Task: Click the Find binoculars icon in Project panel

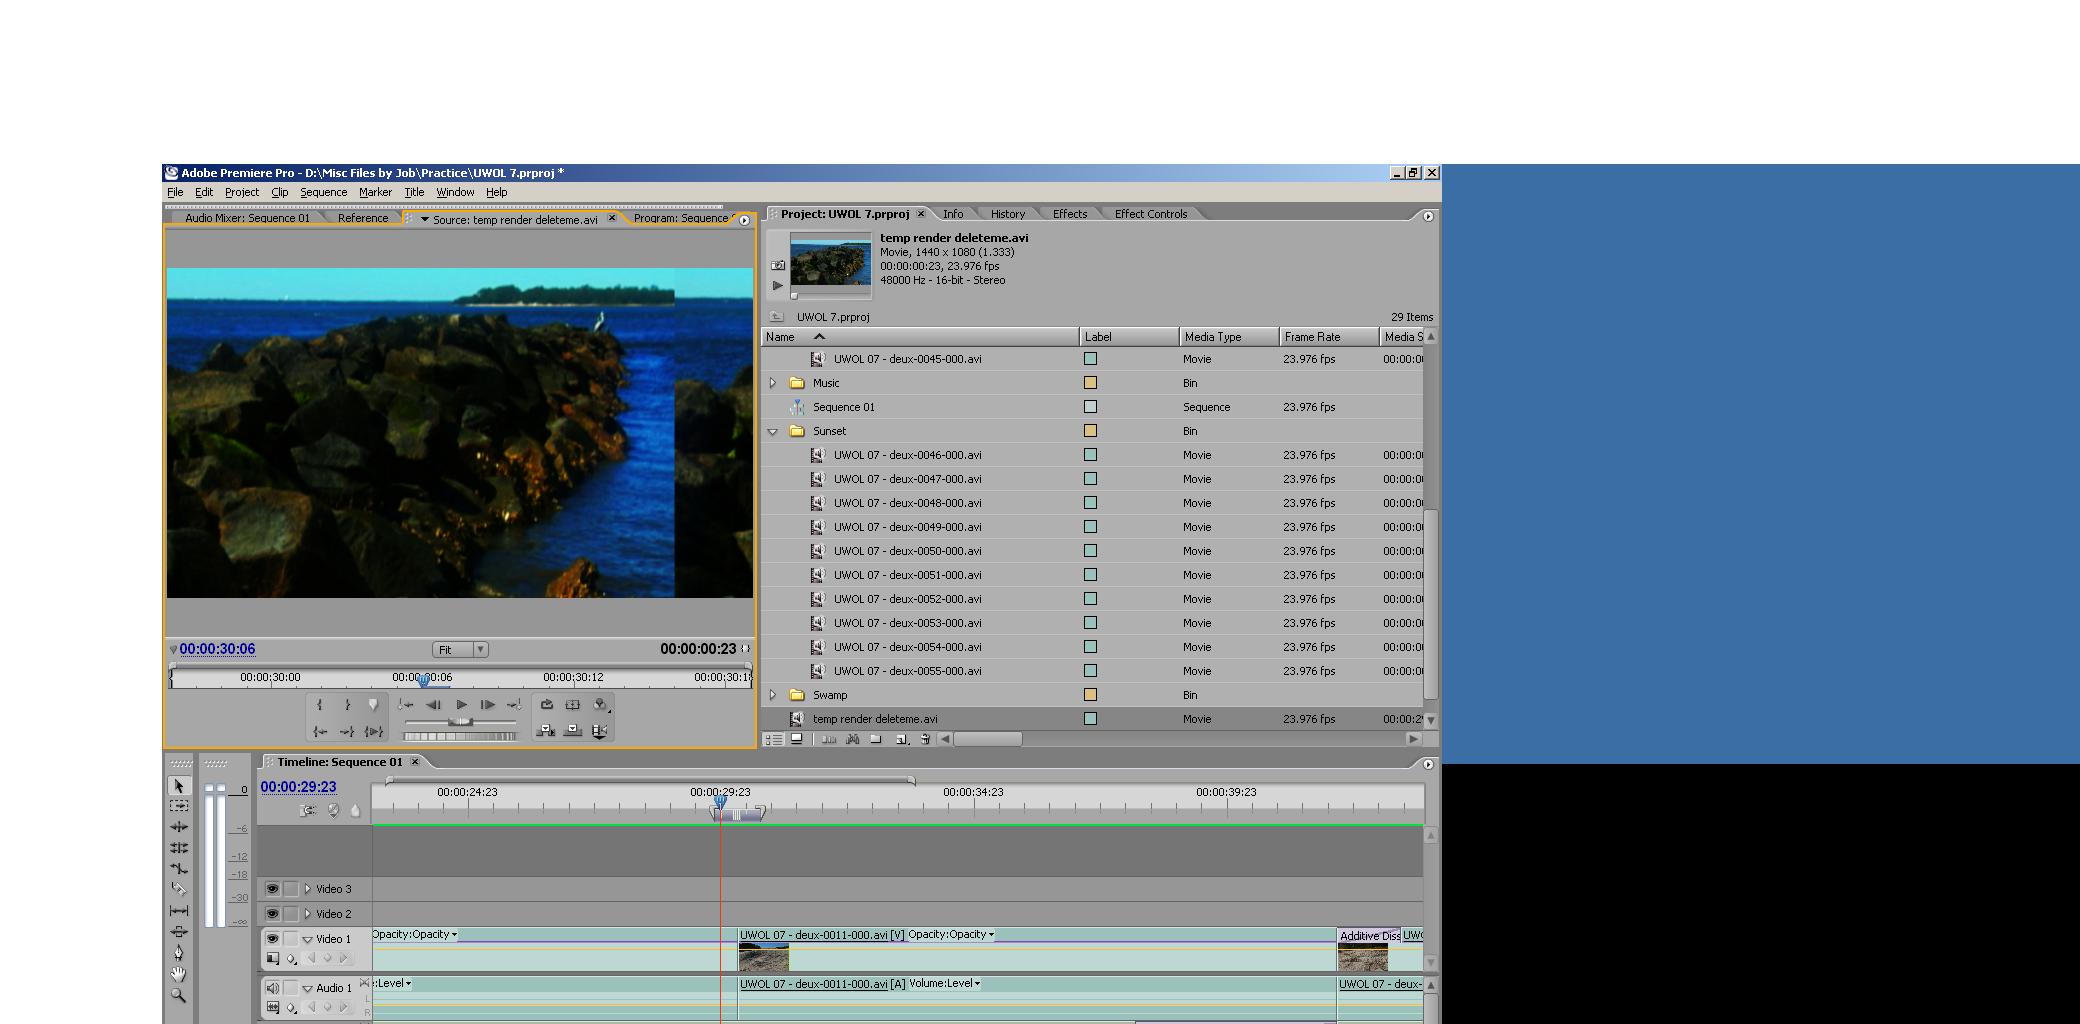Action: (852, 740)
